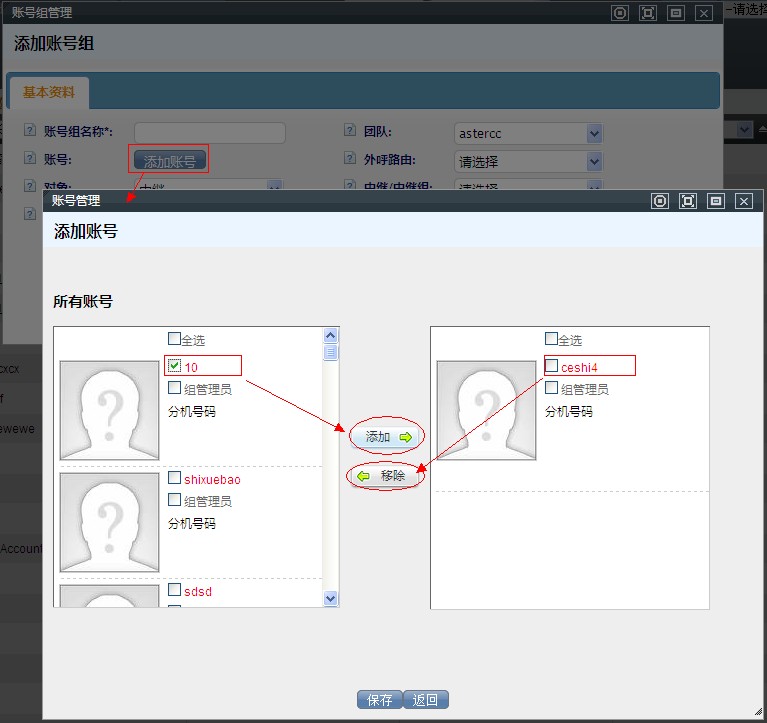Click help icon beside 外呼路由 label
This screenshot has height=723, width=767.
coord(350,159)
